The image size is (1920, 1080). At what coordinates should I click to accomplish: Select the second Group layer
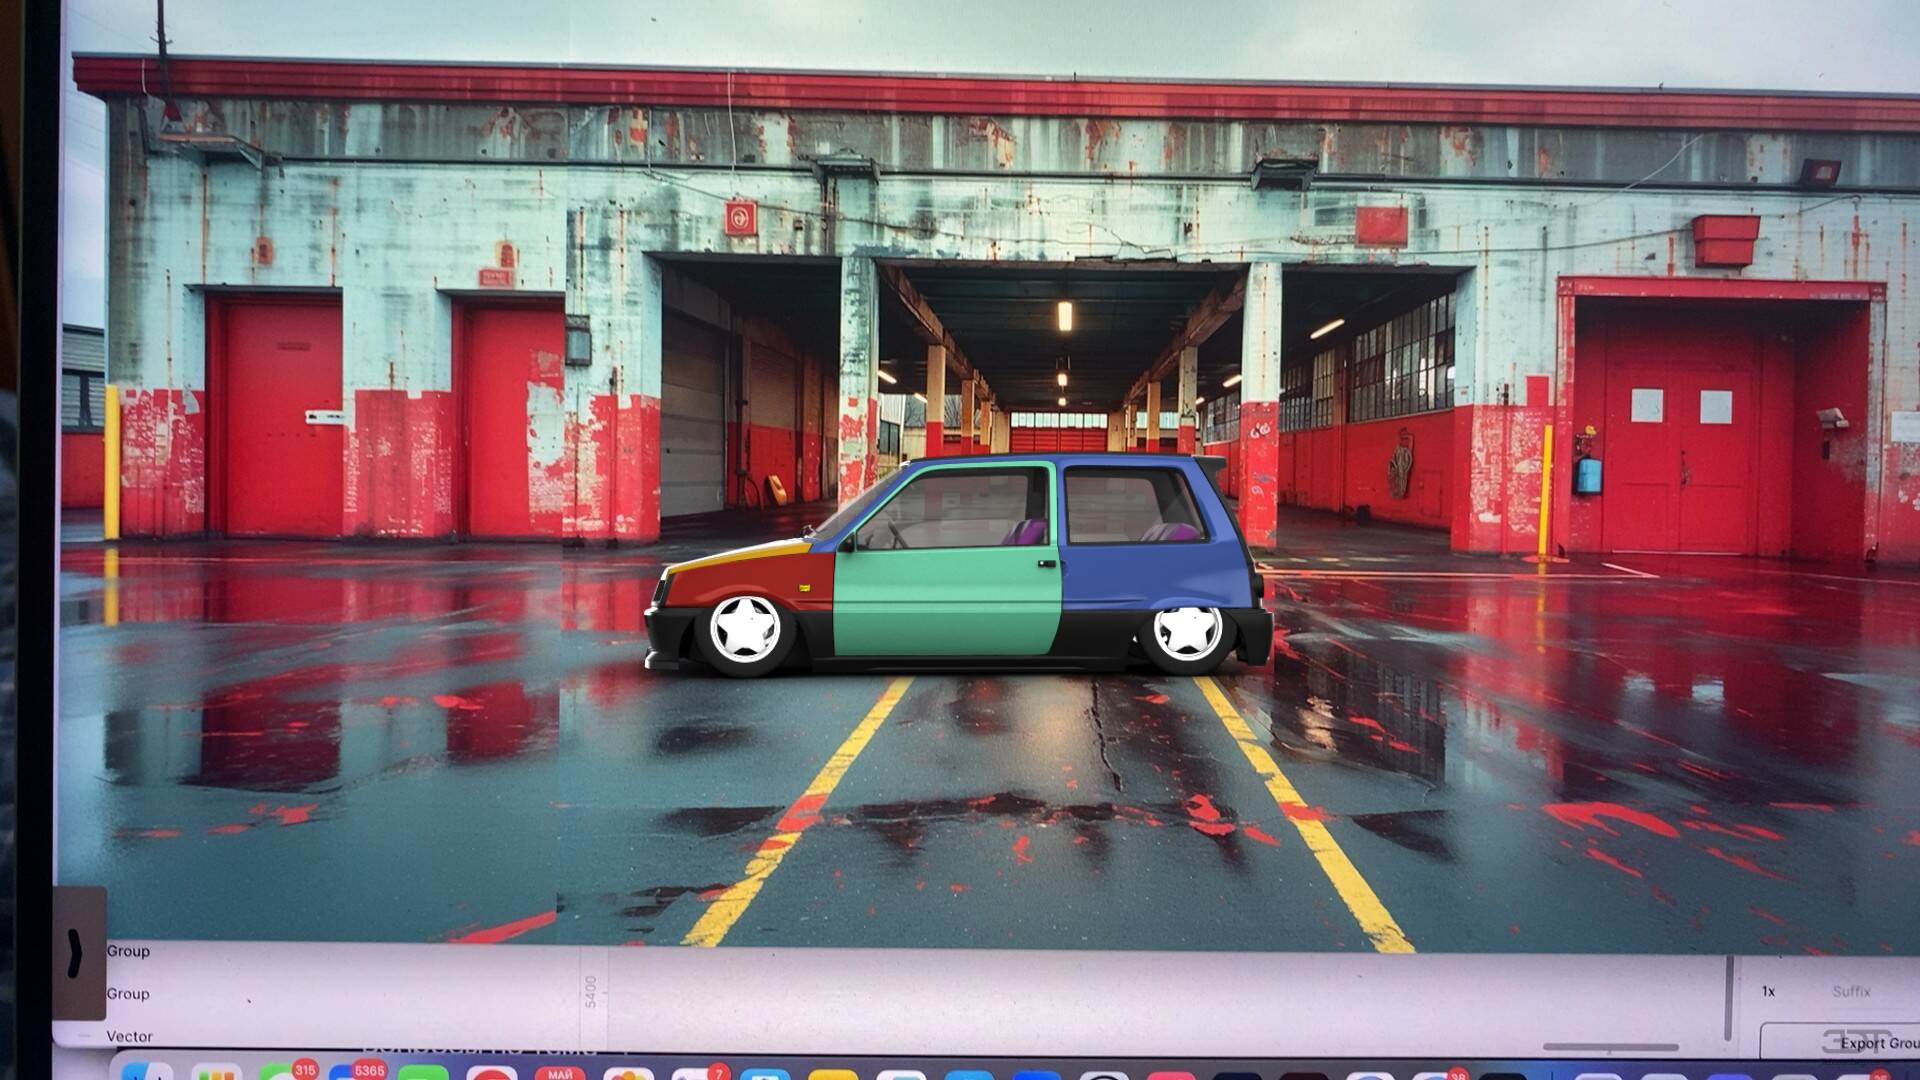(128, 994)
